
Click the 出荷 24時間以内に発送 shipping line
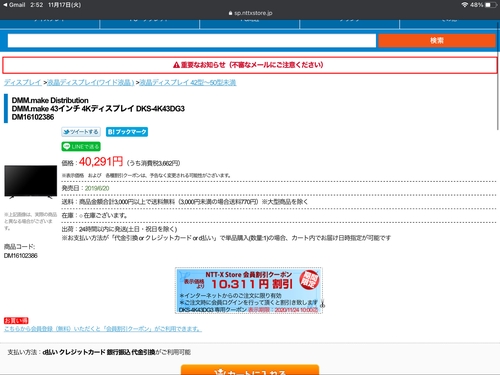click(x=119, y=229)
